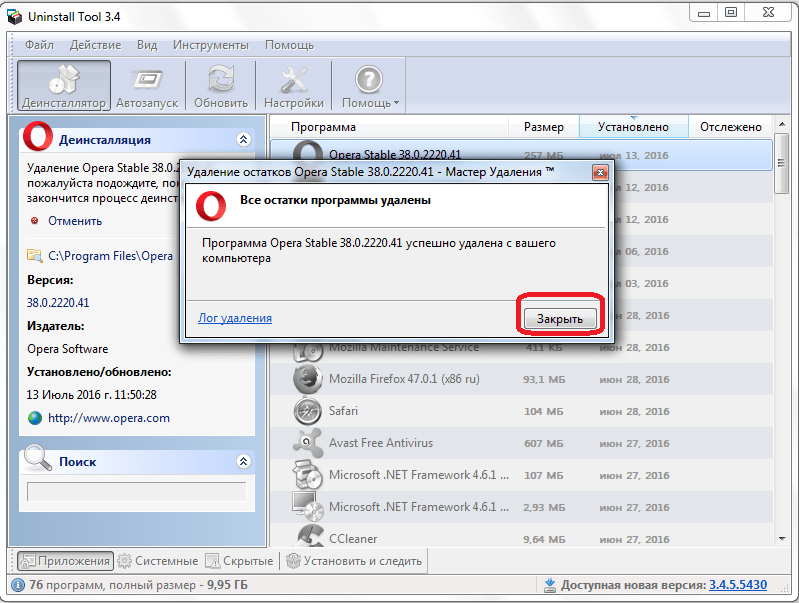Sort by the Размер column header

click(x=544, y=127)
